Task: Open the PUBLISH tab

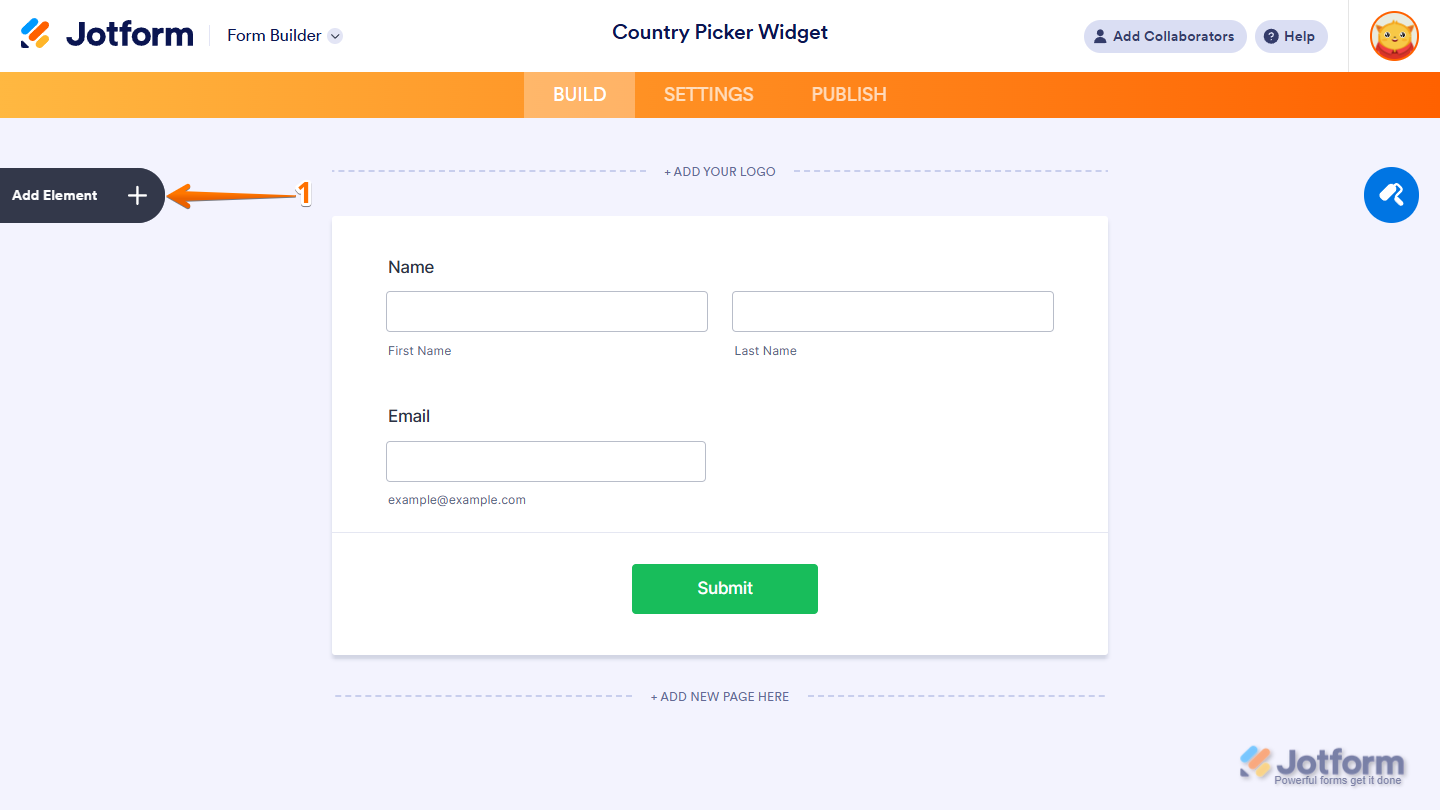Action: tap(848, 94)
